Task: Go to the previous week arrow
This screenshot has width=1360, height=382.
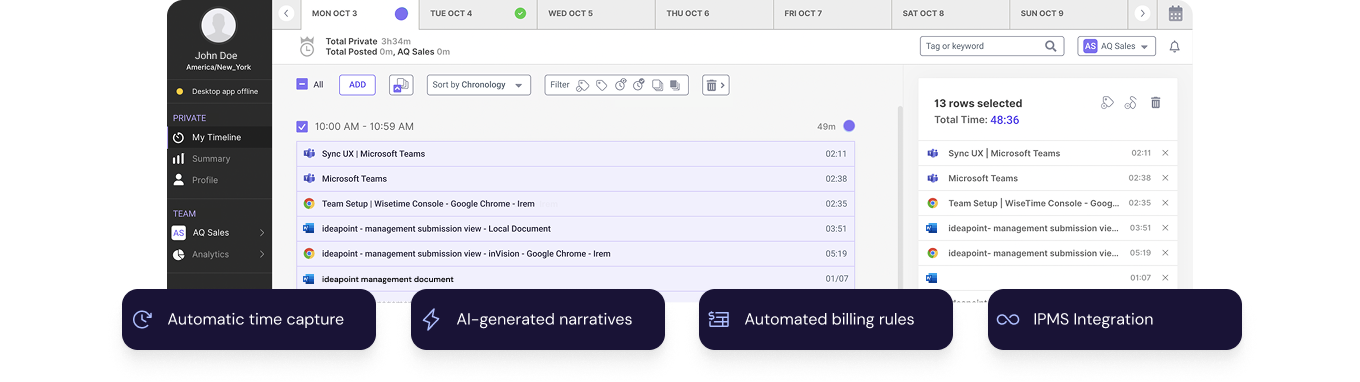Action: (x=286, y=14)
